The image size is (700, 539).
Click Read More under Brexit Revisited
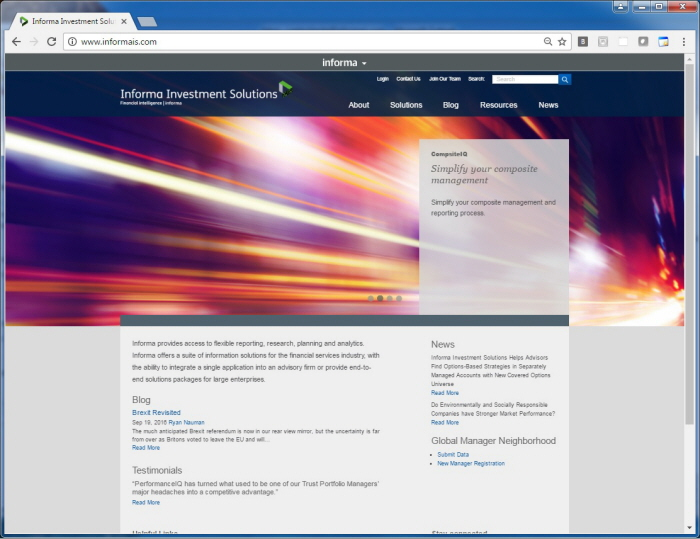pos(146,448)
